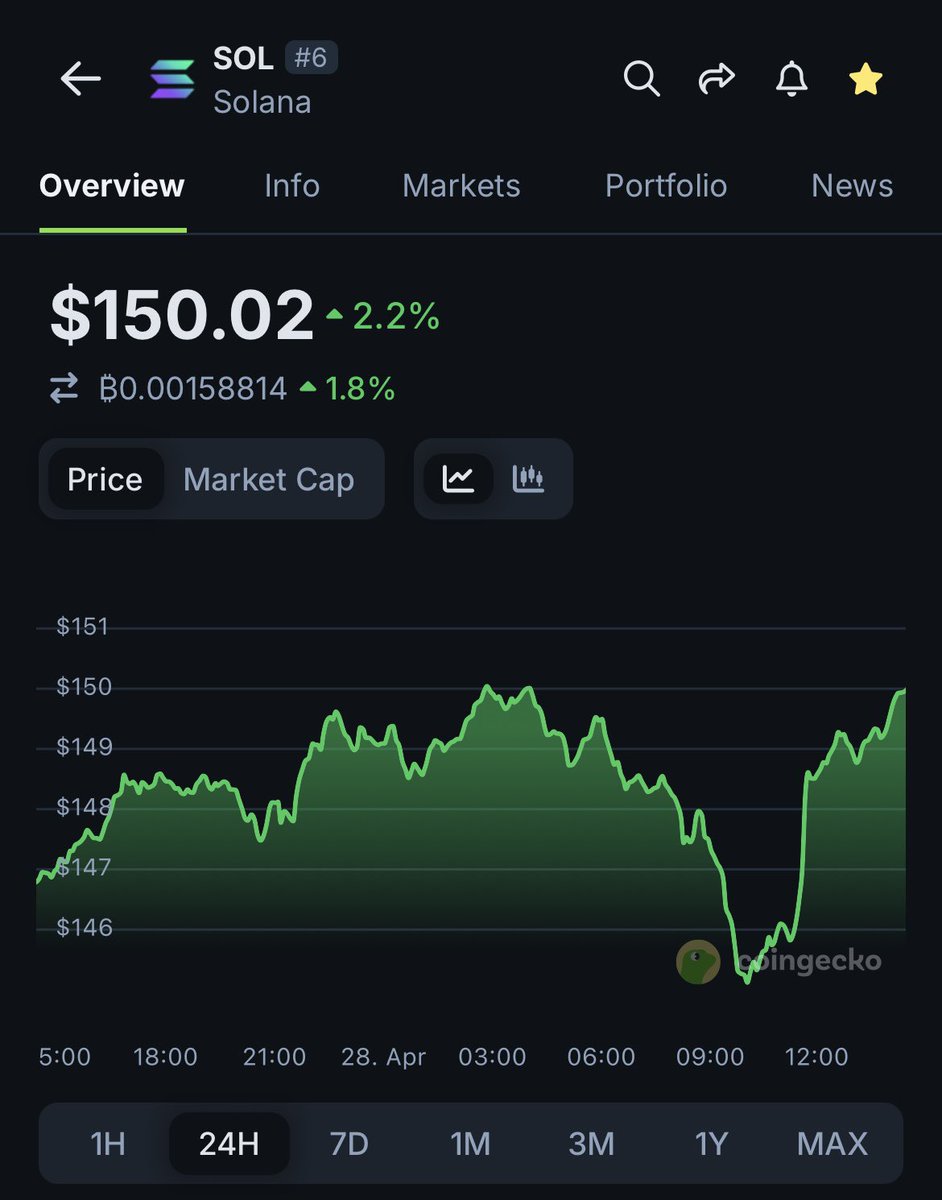Choose the 24H time range
Viewport: 942px width, 1200px height.
point(229,1144)
